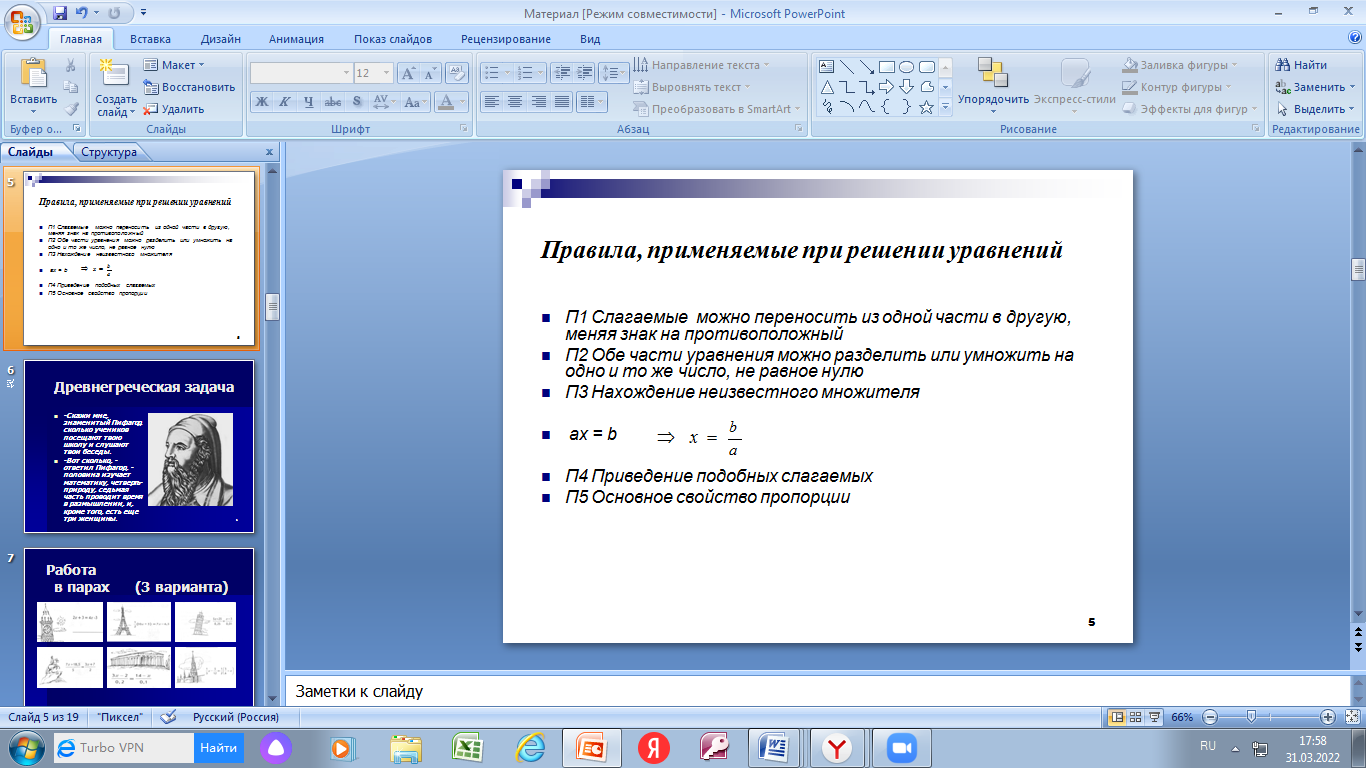The image size is (1366, 768).
Task: Select slide 6 thumbnail Древнегреческая задача
Action: click(x=139, y=446)
